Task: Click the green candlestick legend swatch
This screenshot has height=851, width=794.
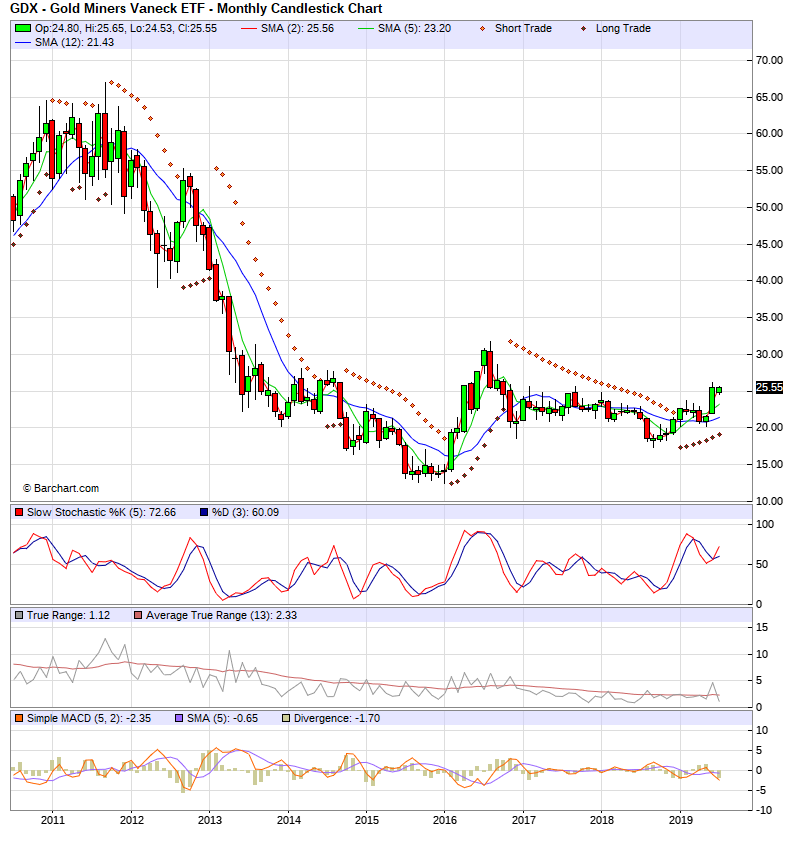Action: (22, 28)
